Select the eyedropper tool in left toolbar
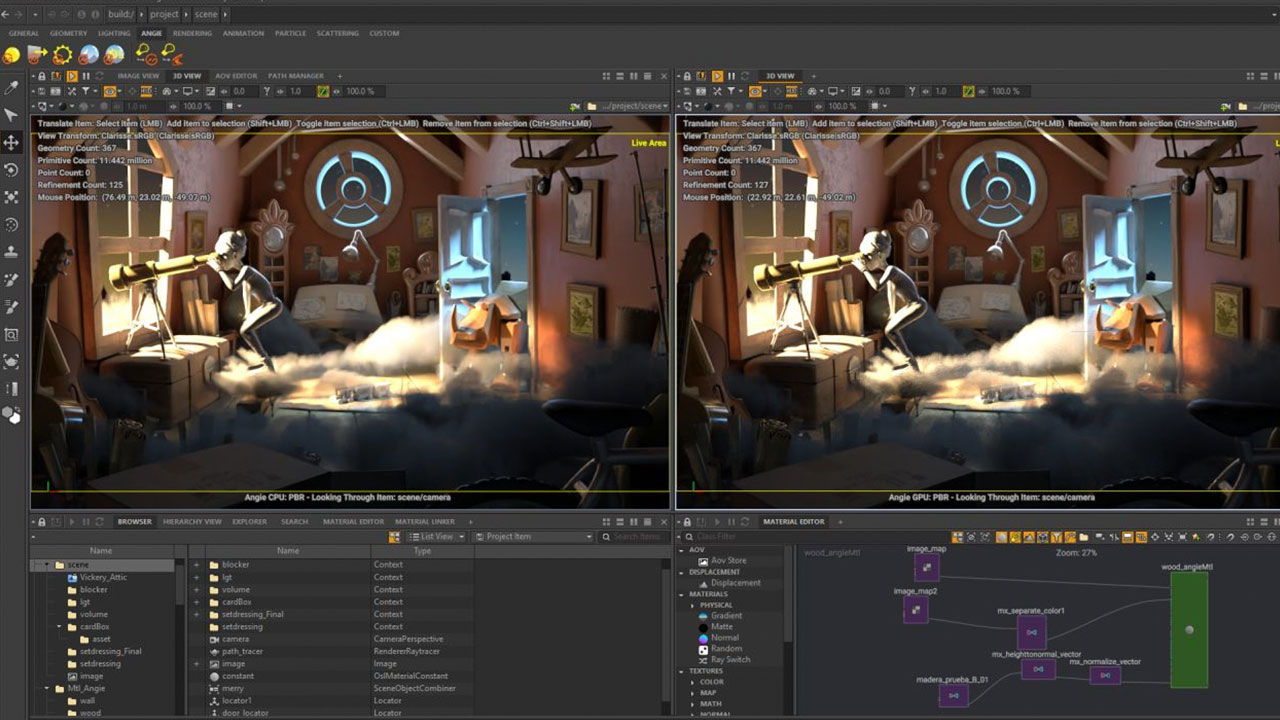1280x720 pixels. [x=12, y=88]
